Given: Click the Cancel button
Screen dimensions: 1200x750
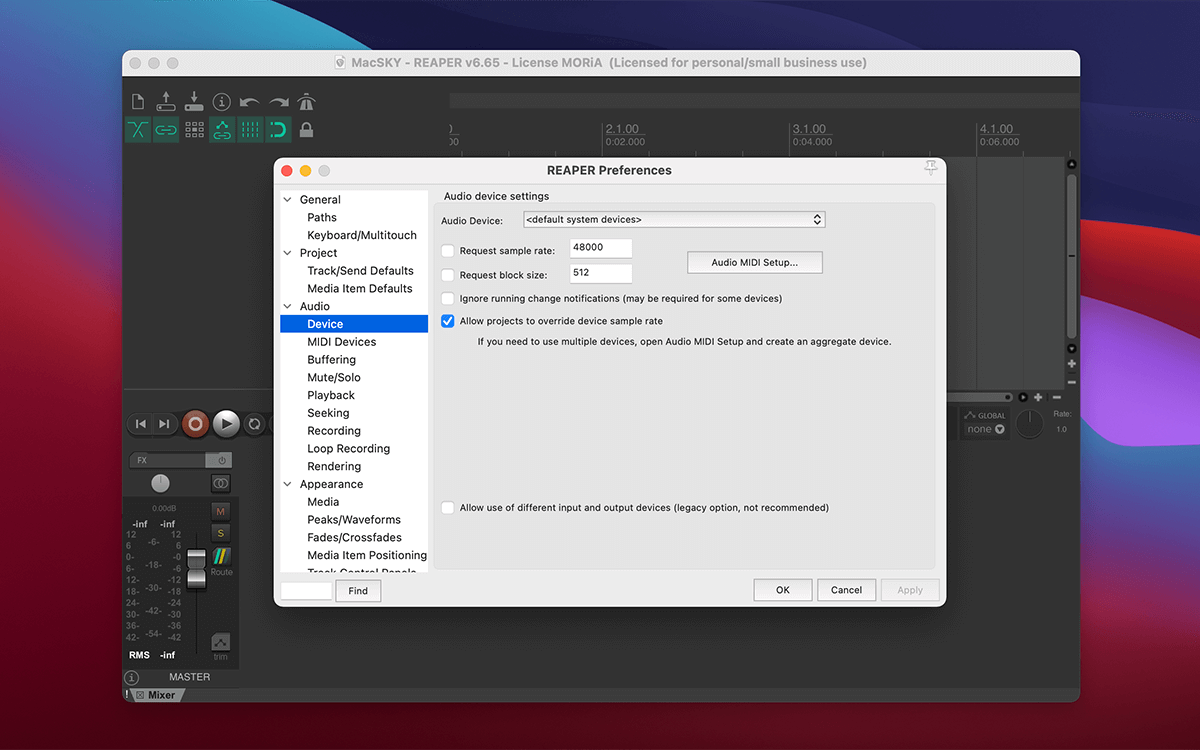Looking at the screenshot, I should (x=846, y=590).
